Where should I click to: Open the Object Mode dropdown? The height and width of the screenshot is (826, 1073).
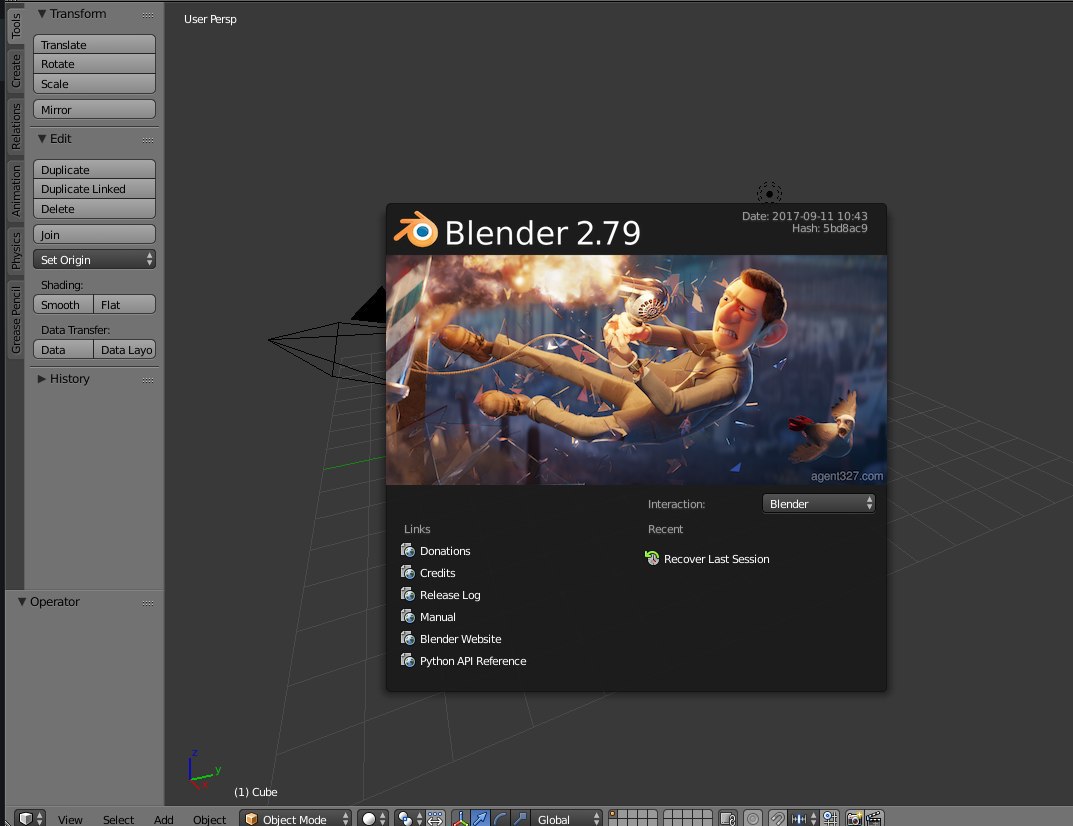[x=295, y=818]
